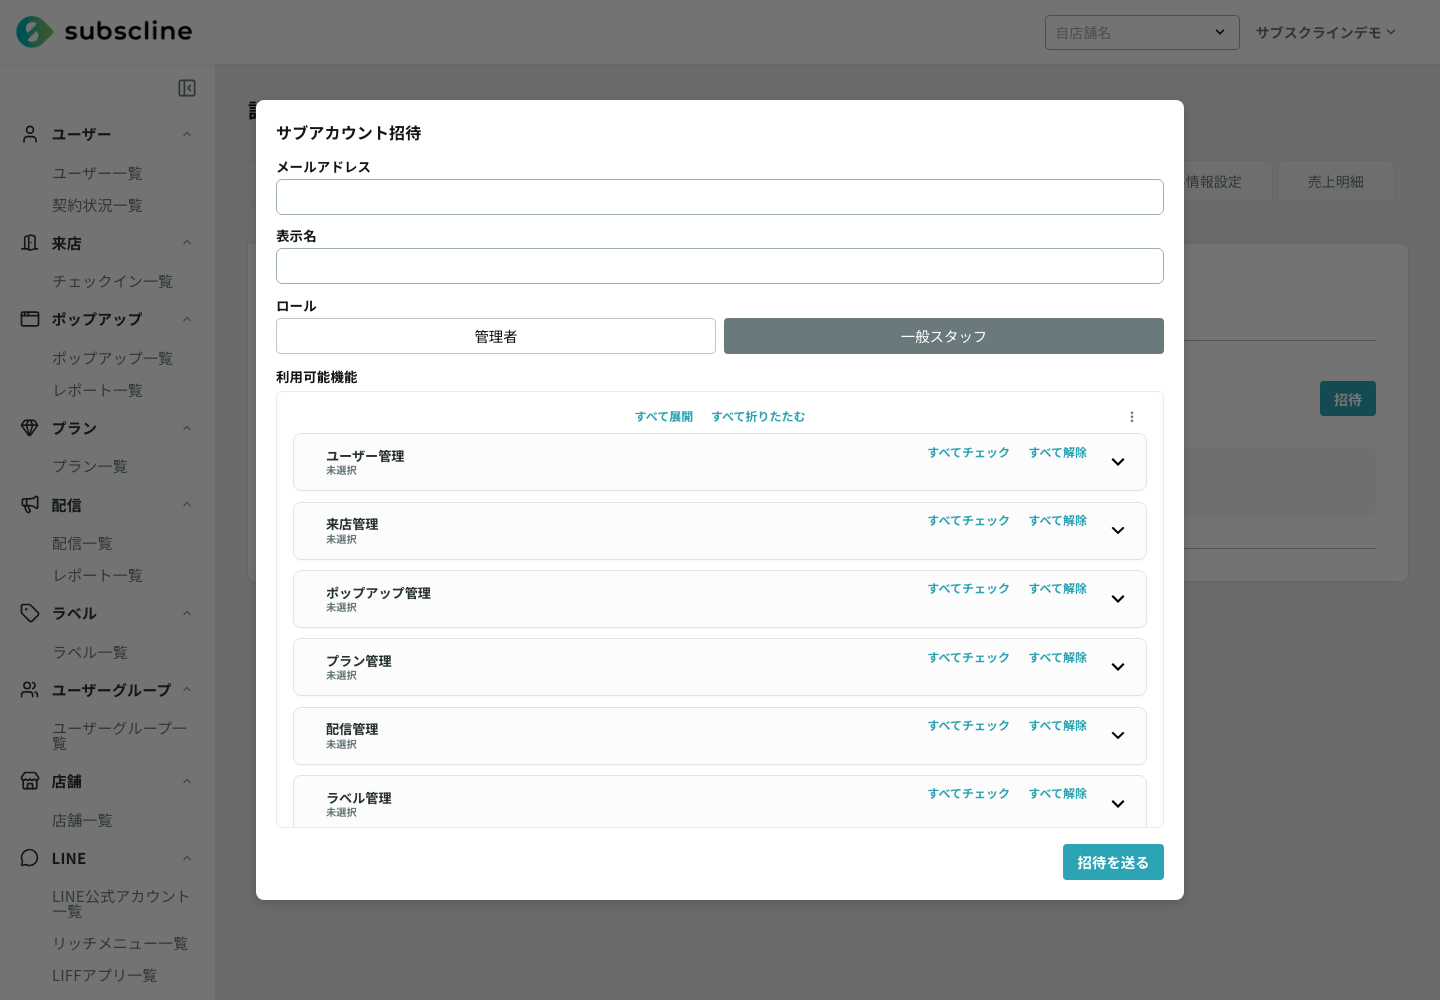Click すべて展開 link
1440x1000 pixels.
[x=664, y=417]
